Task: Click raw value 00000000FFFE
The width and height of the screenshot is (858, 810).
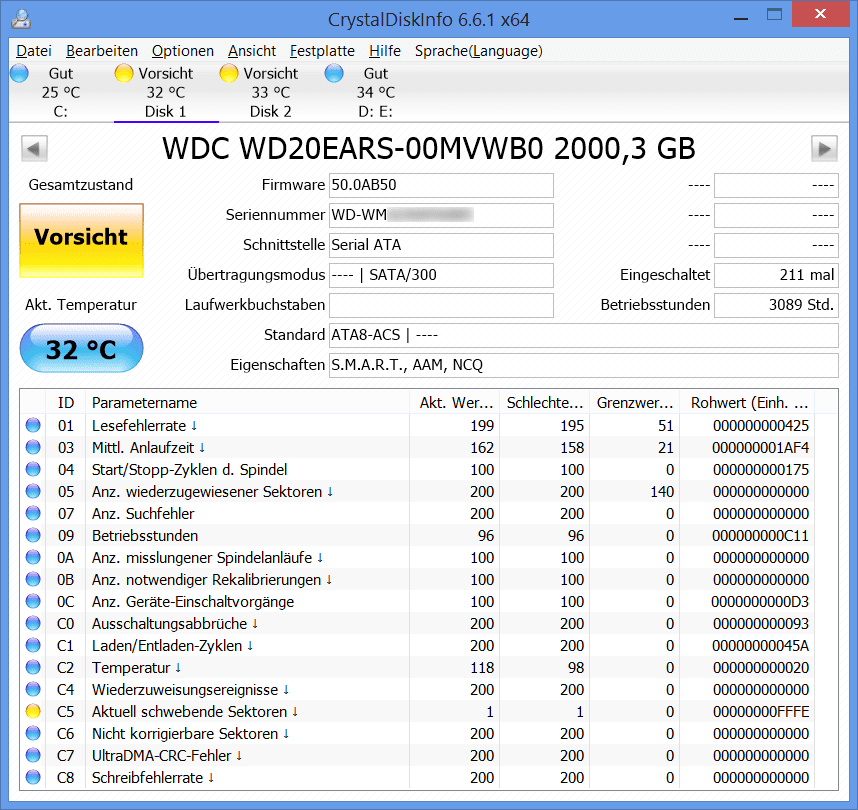Action: point(761,711)
